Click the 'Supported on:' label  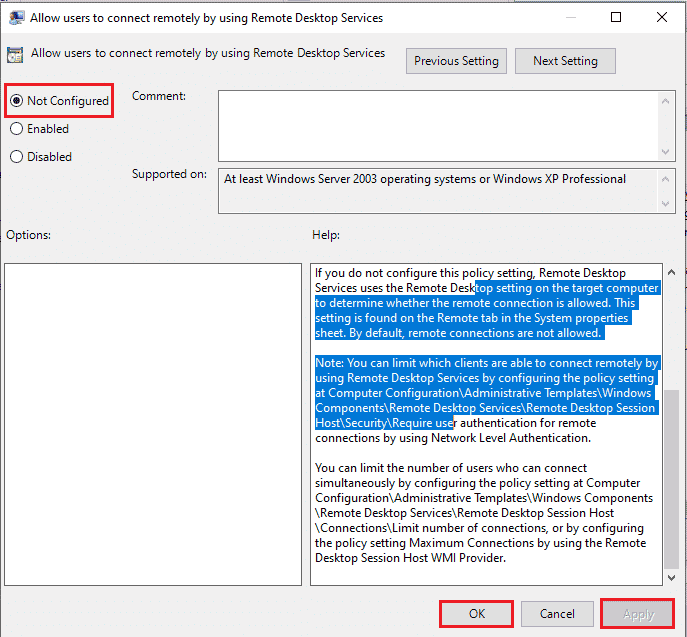(170, 174)
